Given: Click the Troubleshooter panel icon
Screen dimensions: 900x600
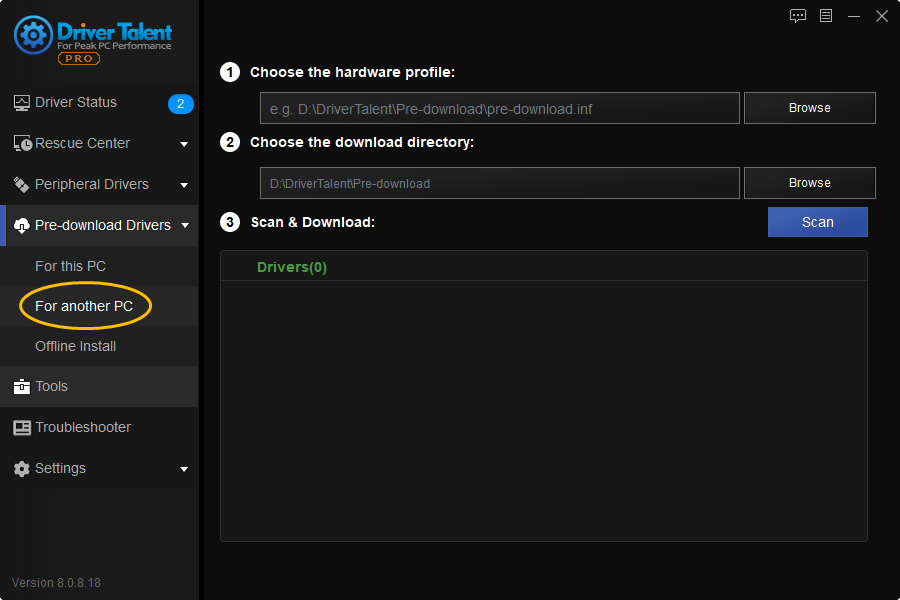Looking at the screenshot, I should pyautogui.click(x=22, y=428).
